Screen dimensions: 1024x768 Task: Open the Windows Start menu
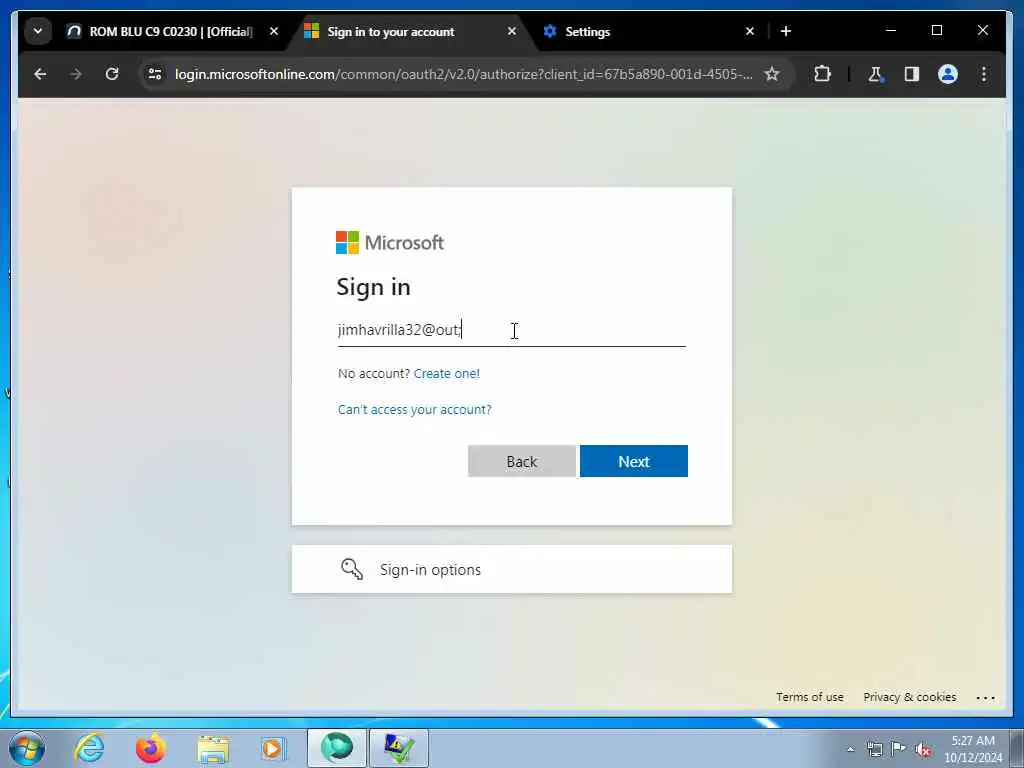coord(26,748)
